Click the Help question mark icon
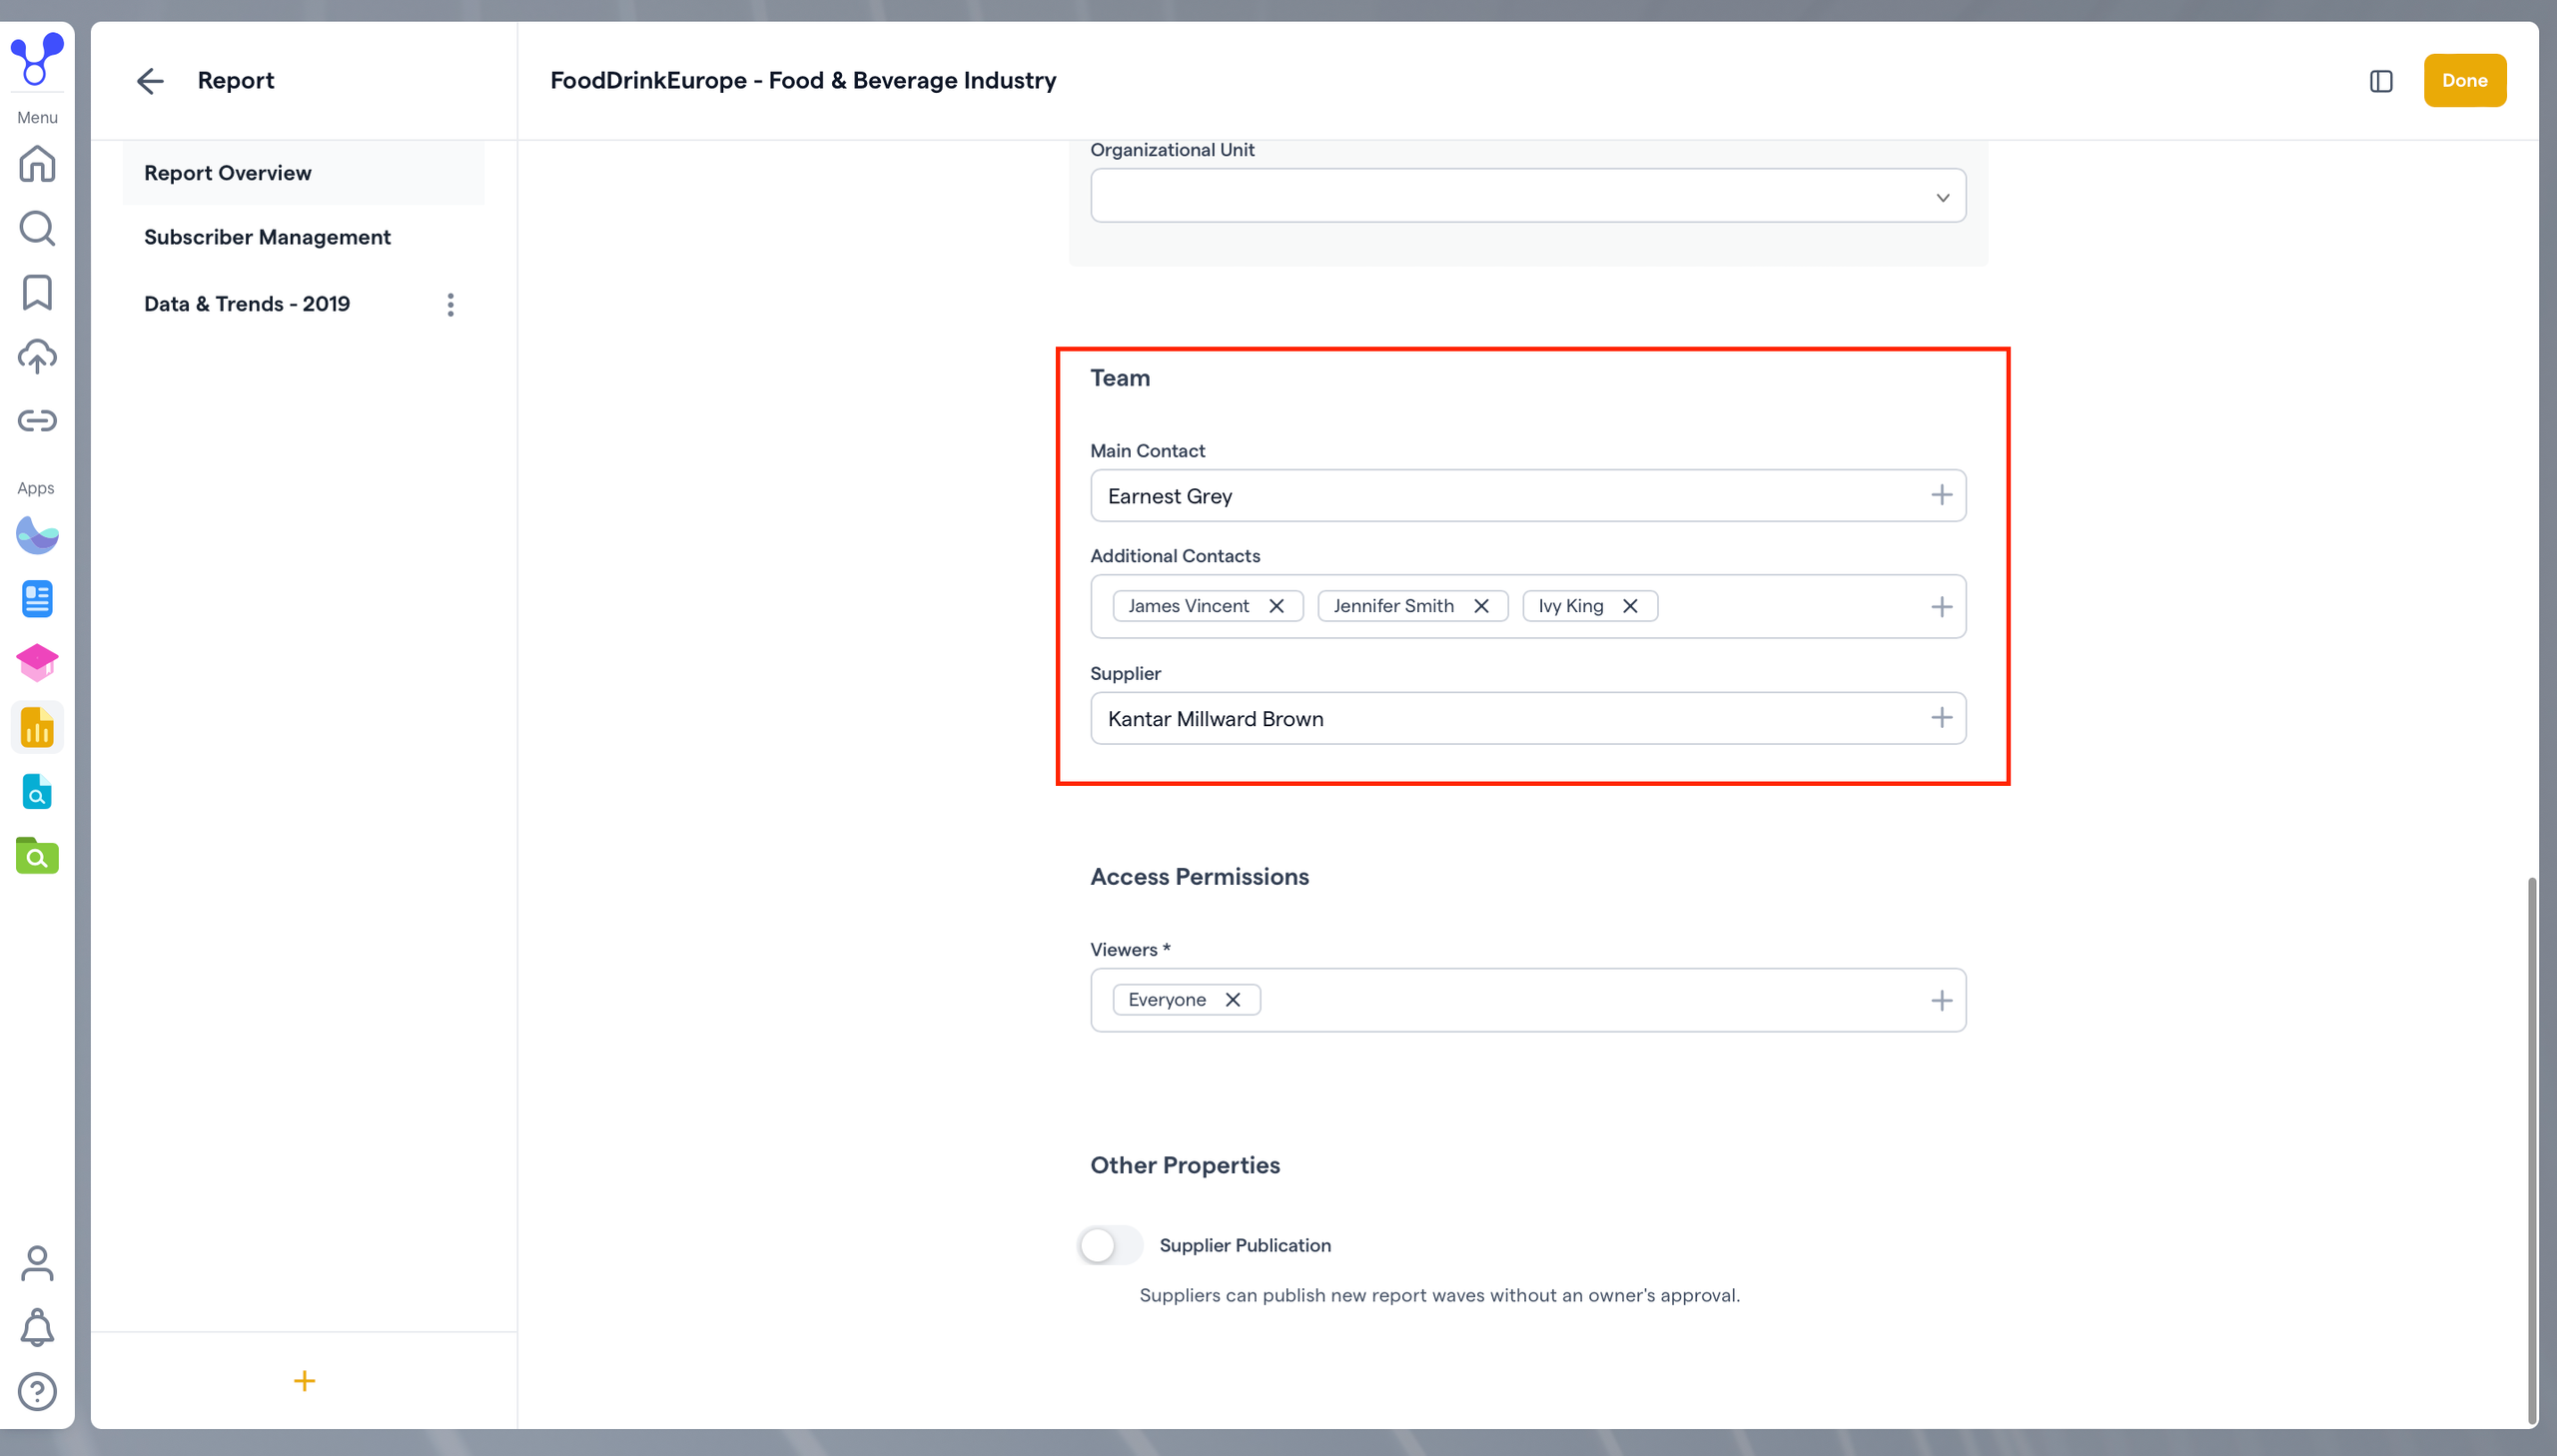Viewport: 2557px width, 1456px height. (37, 1391)
